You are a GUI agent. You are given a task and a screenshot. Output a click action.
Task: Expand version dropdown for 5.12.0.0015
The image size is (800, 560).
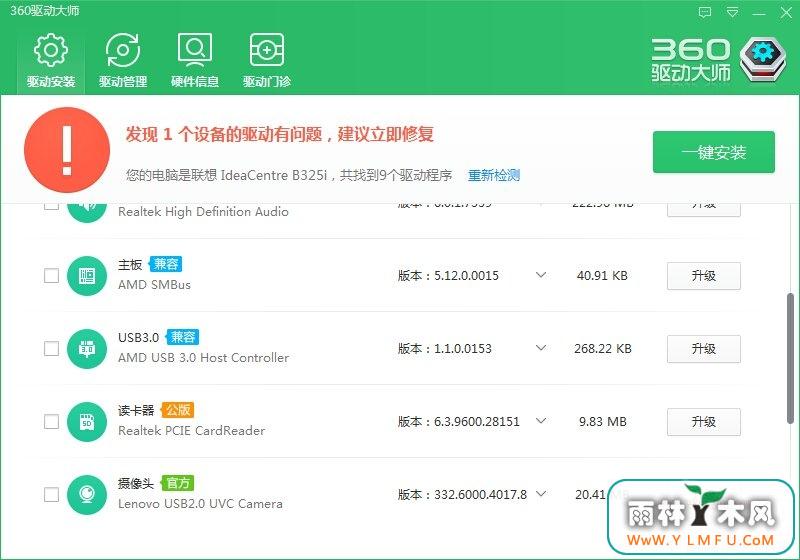[x=541, y=275]
